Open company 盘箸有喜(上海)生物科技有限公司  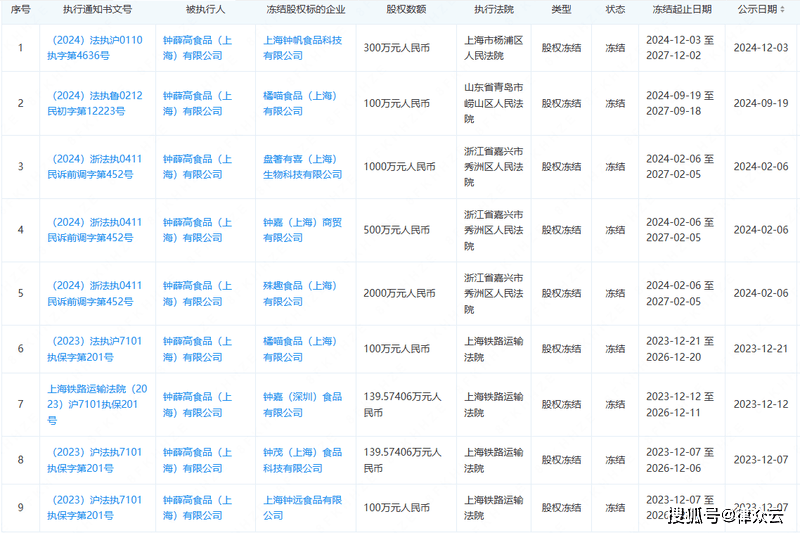pyautogui.click(x=303, y=167)
